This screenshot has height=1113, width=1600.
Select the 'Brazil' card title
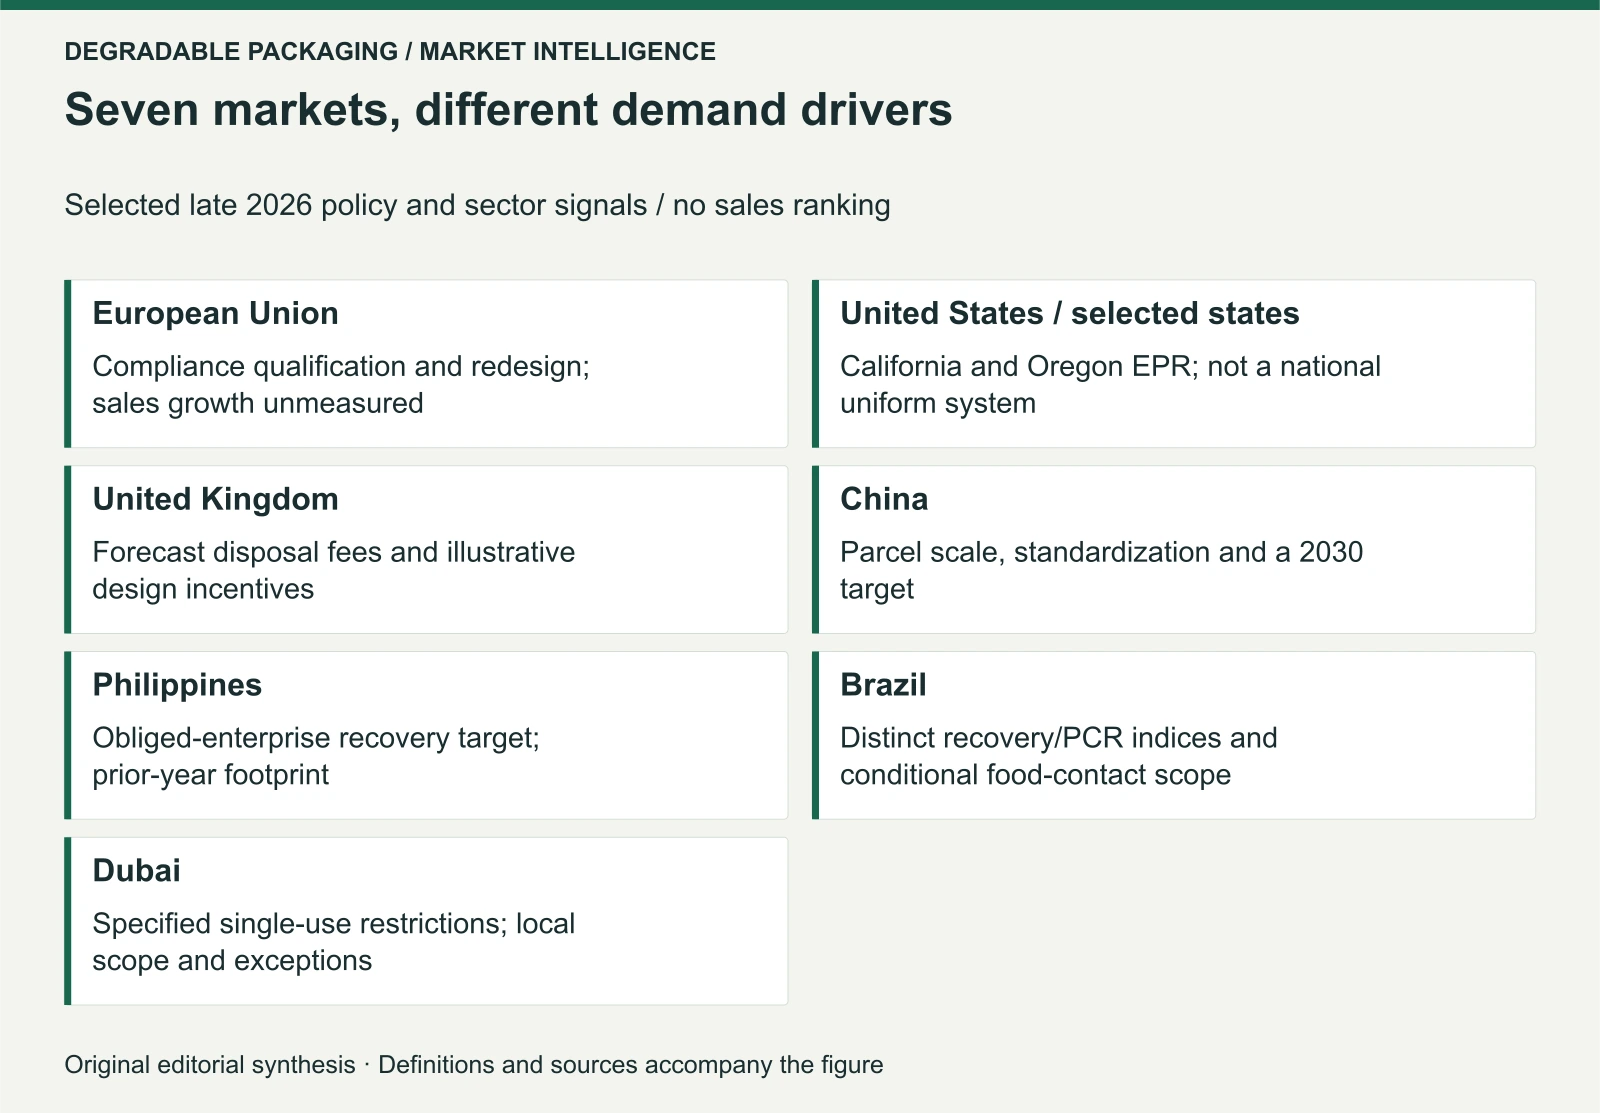coord(883,685)
